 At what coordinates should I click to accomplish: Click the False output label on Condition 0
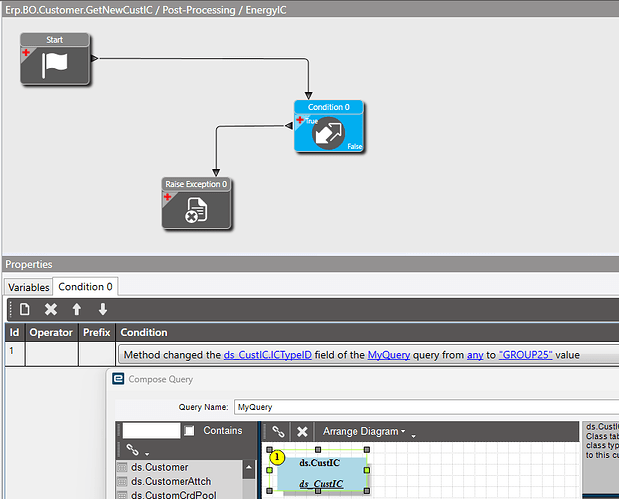coord(355,146)
